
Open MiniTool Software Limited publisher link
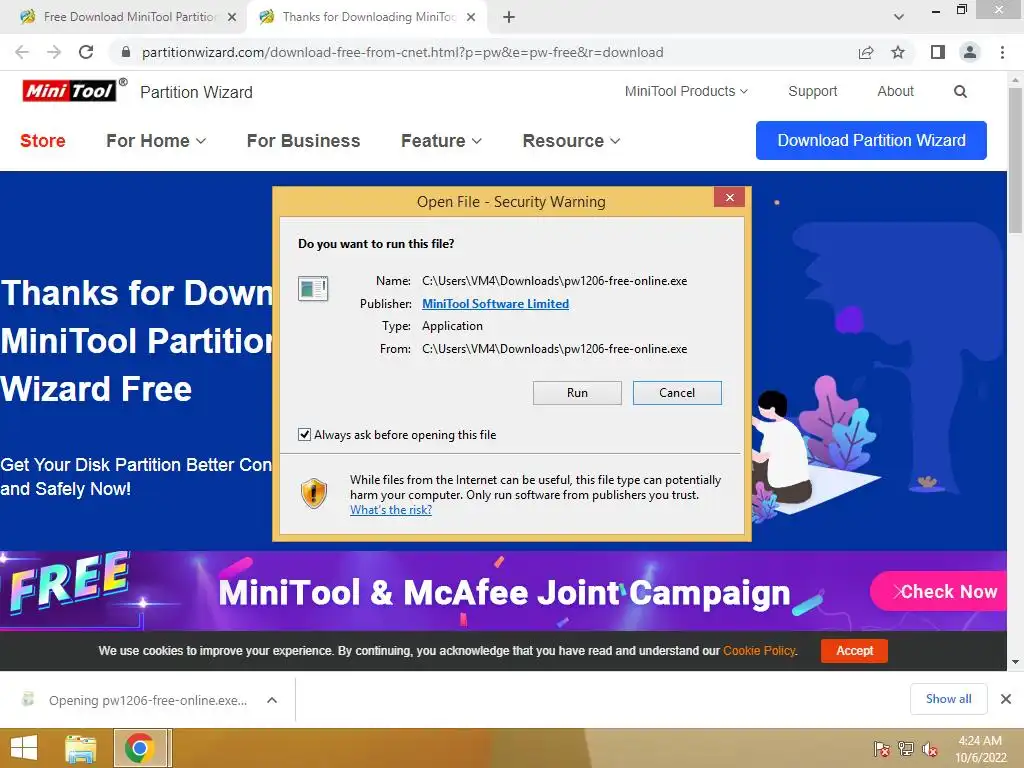pos(495,304)
